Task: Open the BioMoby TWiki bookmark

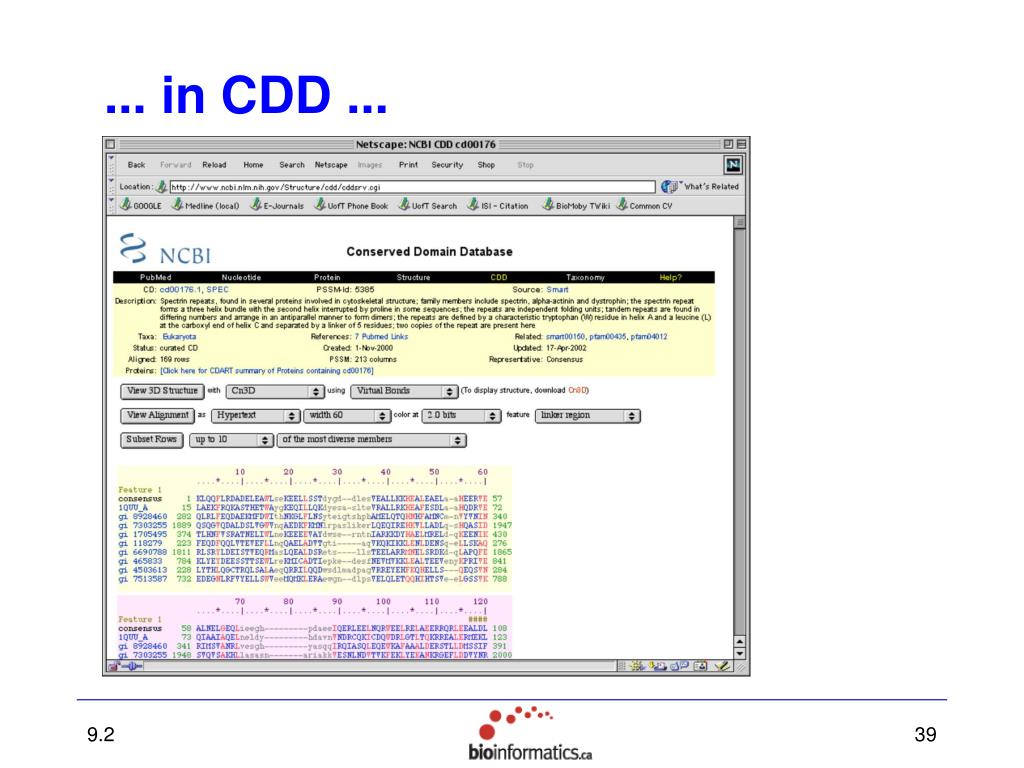Action: click(x=577, y=206)
